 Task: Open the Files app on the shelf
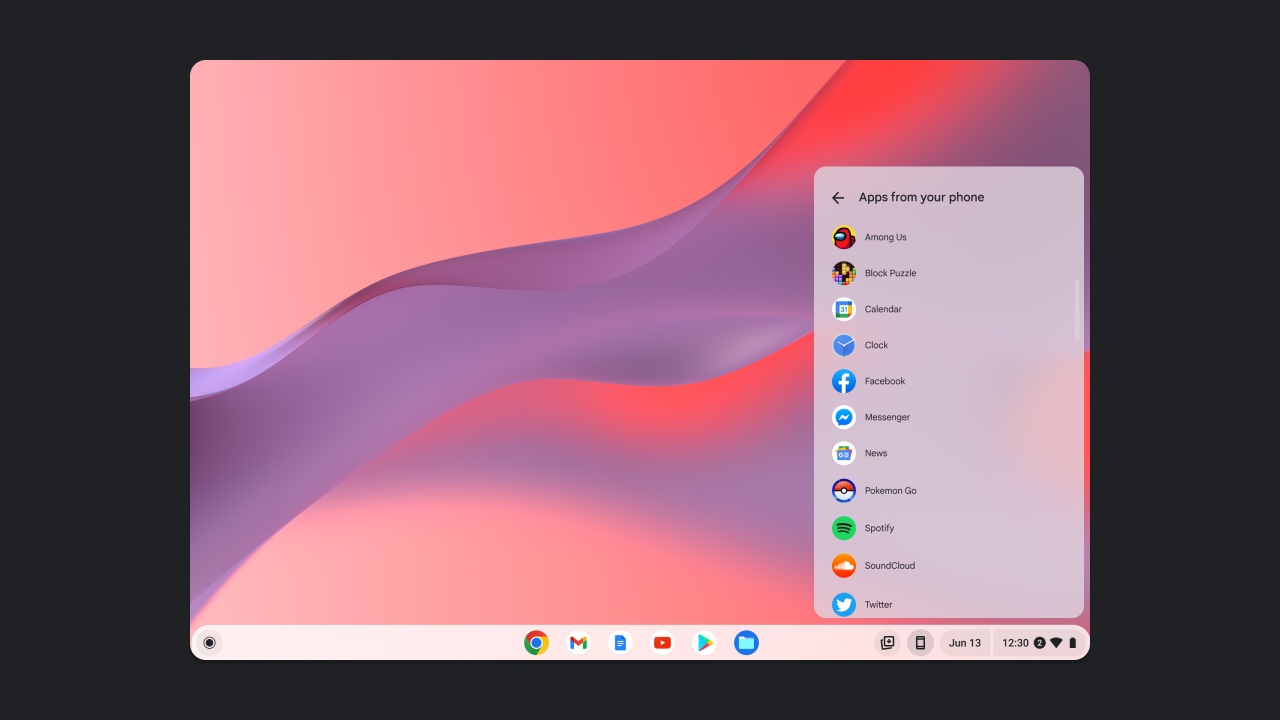pos(746,642)
